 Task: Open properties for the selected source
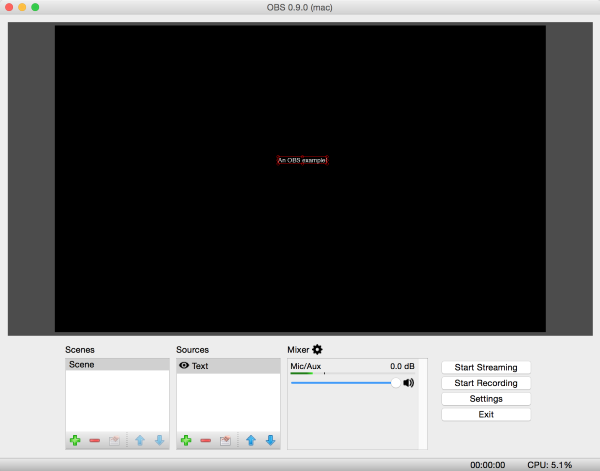pyautogui.click(x=225, y=440)
